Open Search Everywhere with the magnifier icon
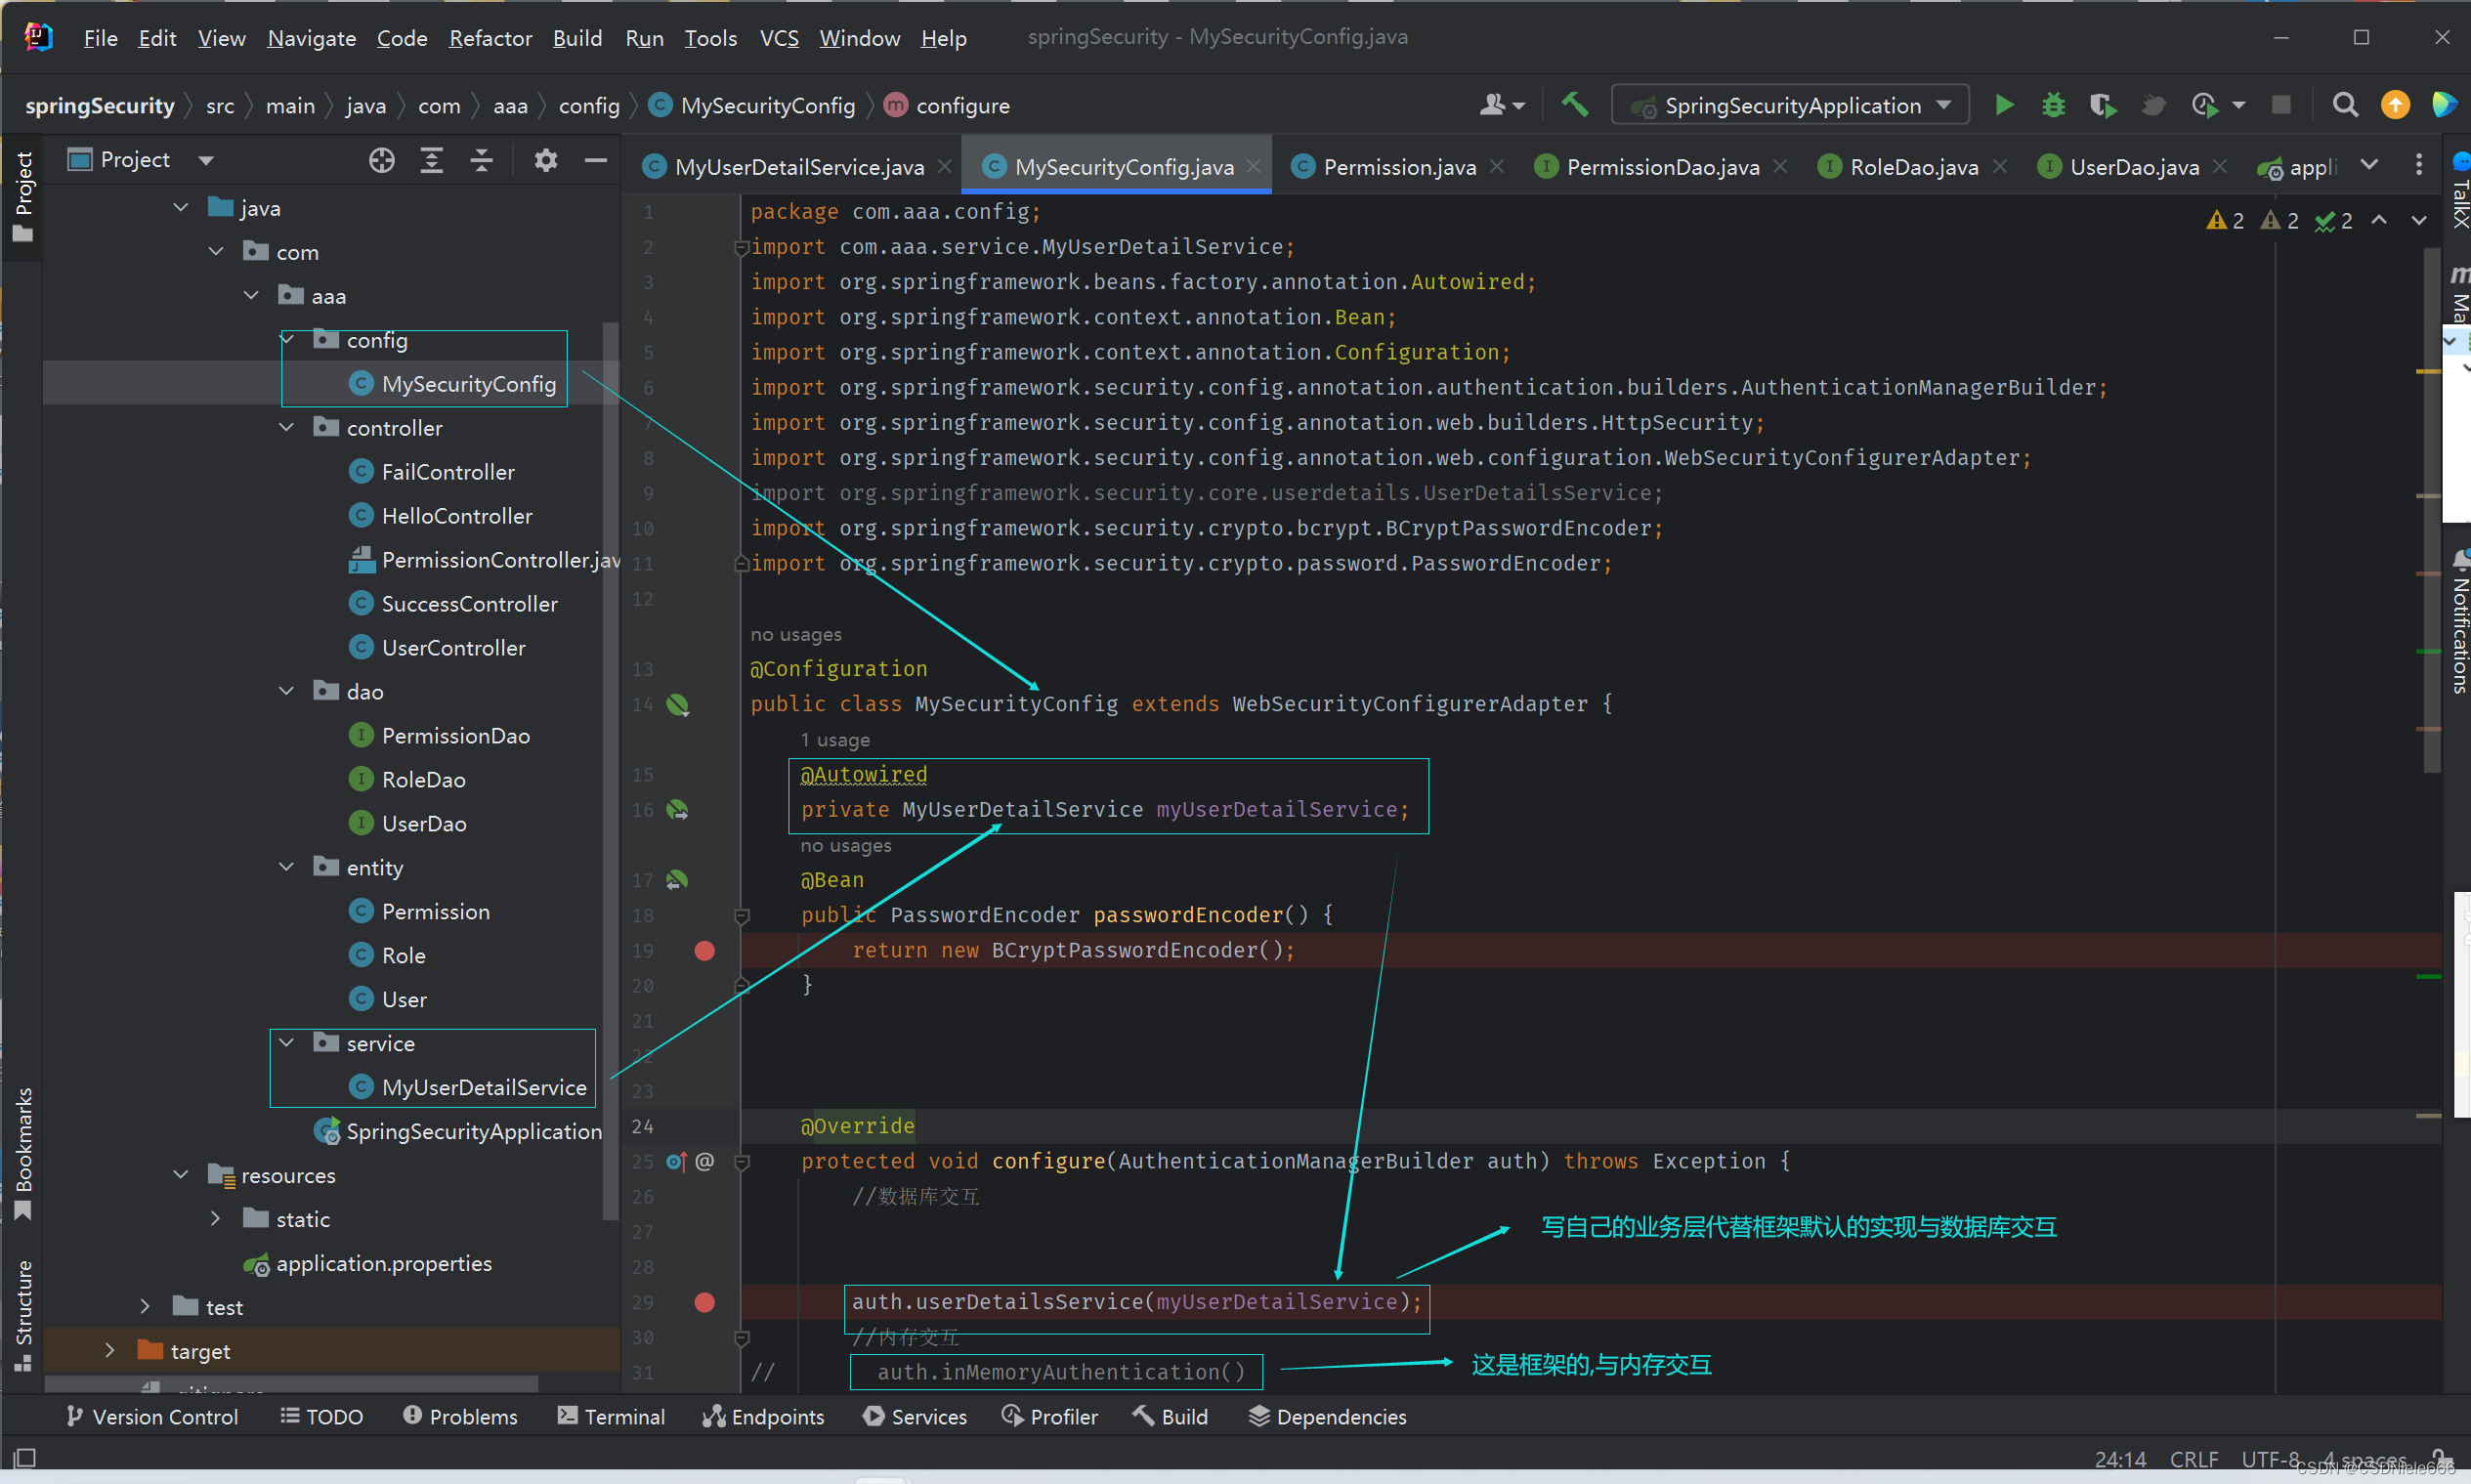The image size is (2471, 1484). pos(2345,104)
